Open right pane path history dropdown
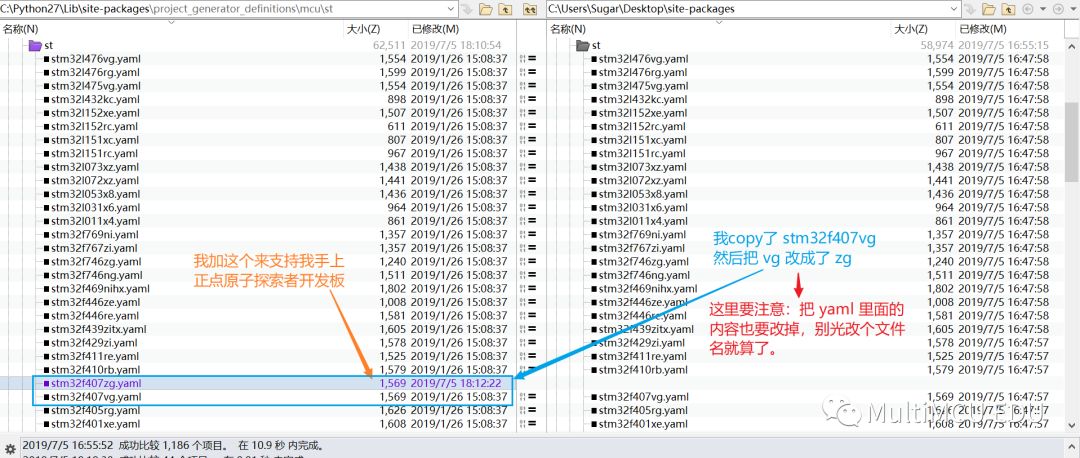 point(954,9)
